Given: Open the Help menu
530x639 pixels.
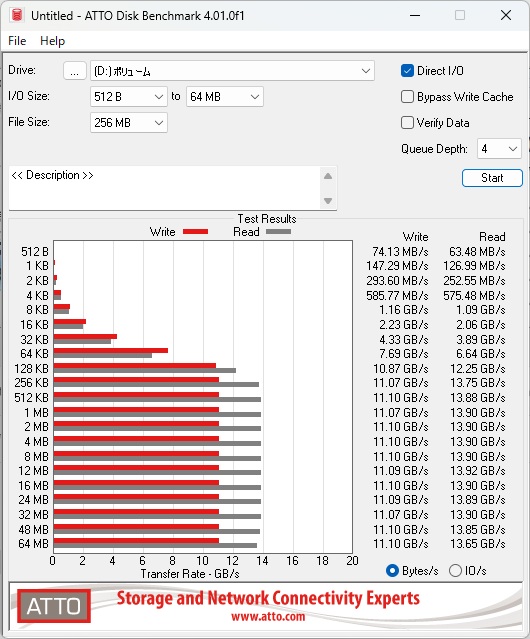Looking at the screenshot, I should pyautogui.click(x=53, y=41).
